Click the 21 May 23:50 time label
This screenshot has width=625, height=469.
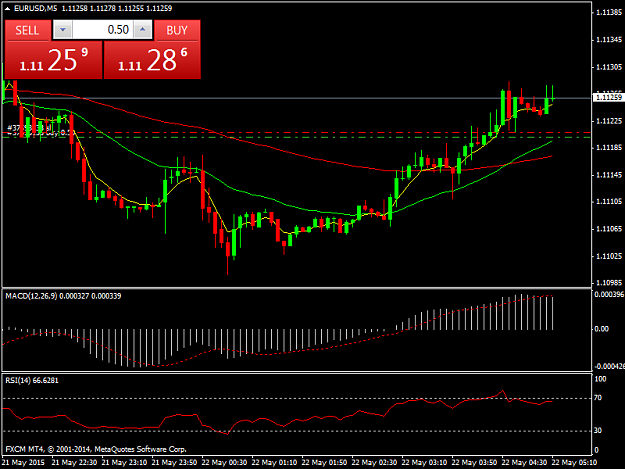tap(174, 462)
